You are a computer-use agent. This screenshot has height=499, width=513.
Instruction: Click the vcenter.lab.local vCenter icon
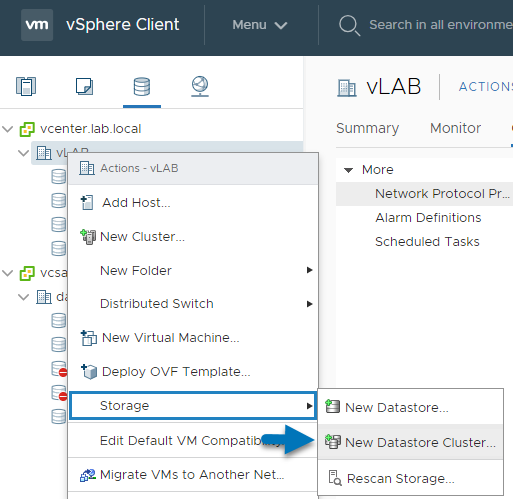(x=27, y=129)
